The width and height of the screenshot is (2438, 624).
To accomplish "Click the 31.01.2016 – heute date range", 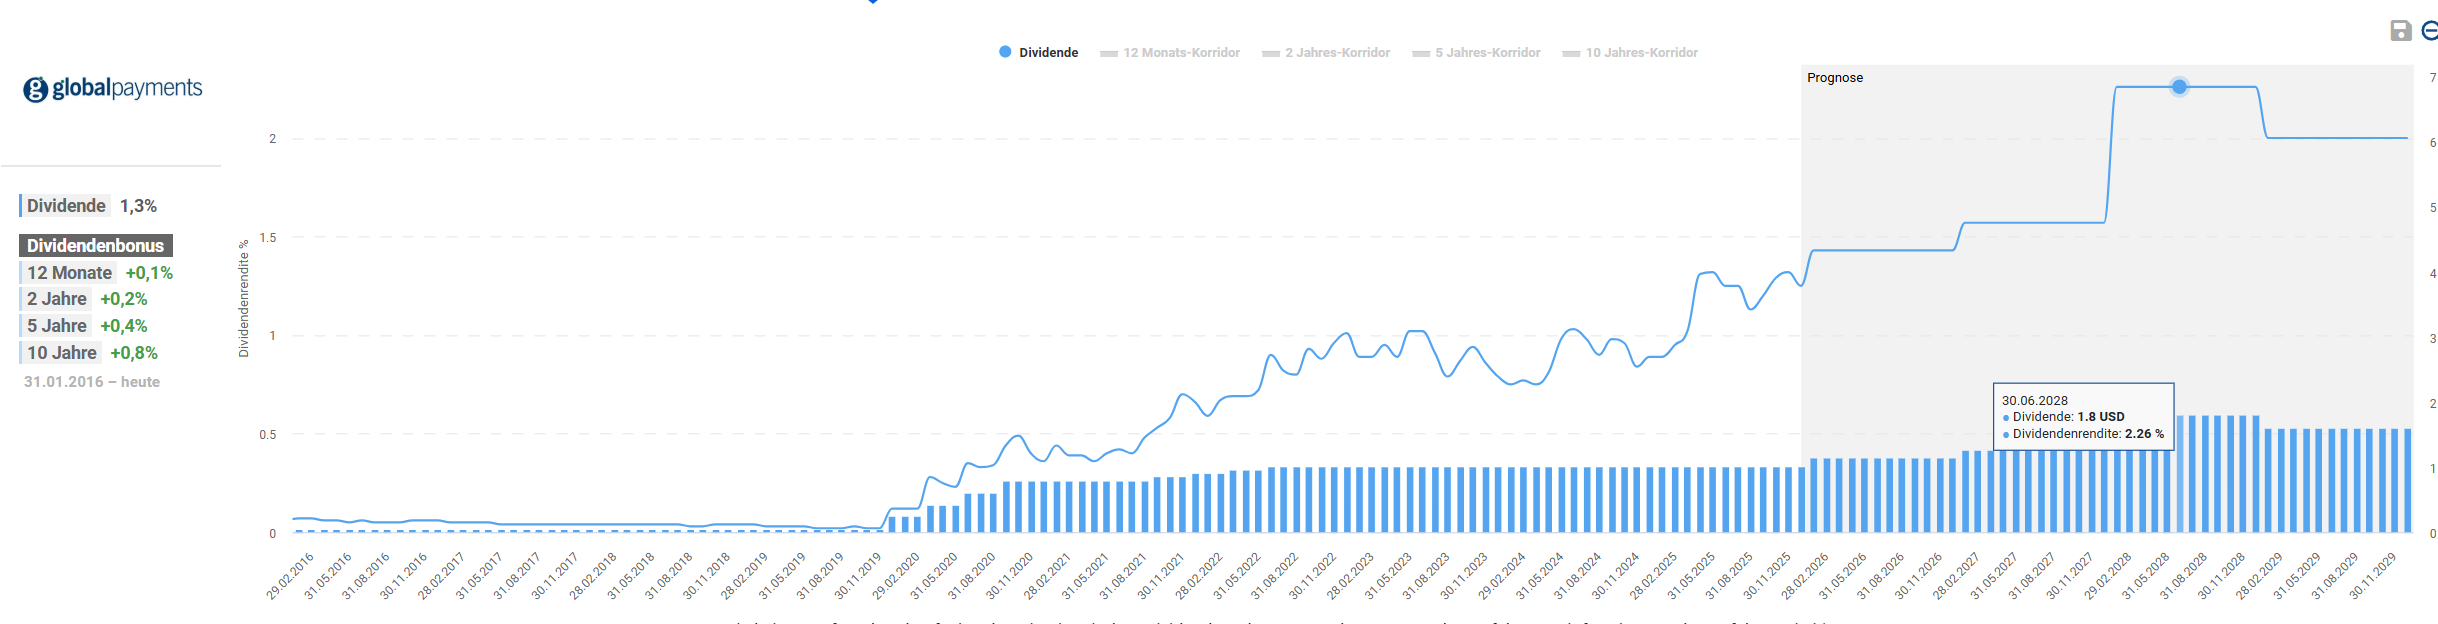I will pos(92,382).
